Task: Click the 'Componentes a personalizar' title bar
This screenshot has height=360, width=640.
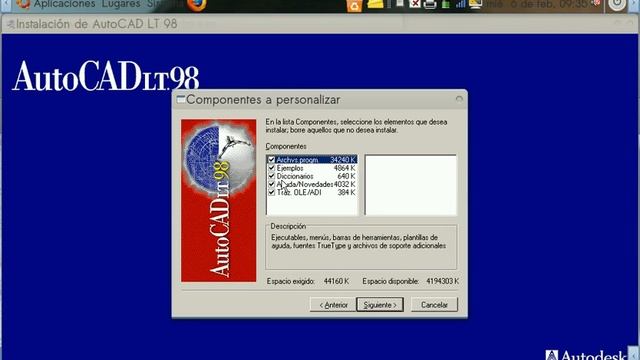Action: (320, 100)
